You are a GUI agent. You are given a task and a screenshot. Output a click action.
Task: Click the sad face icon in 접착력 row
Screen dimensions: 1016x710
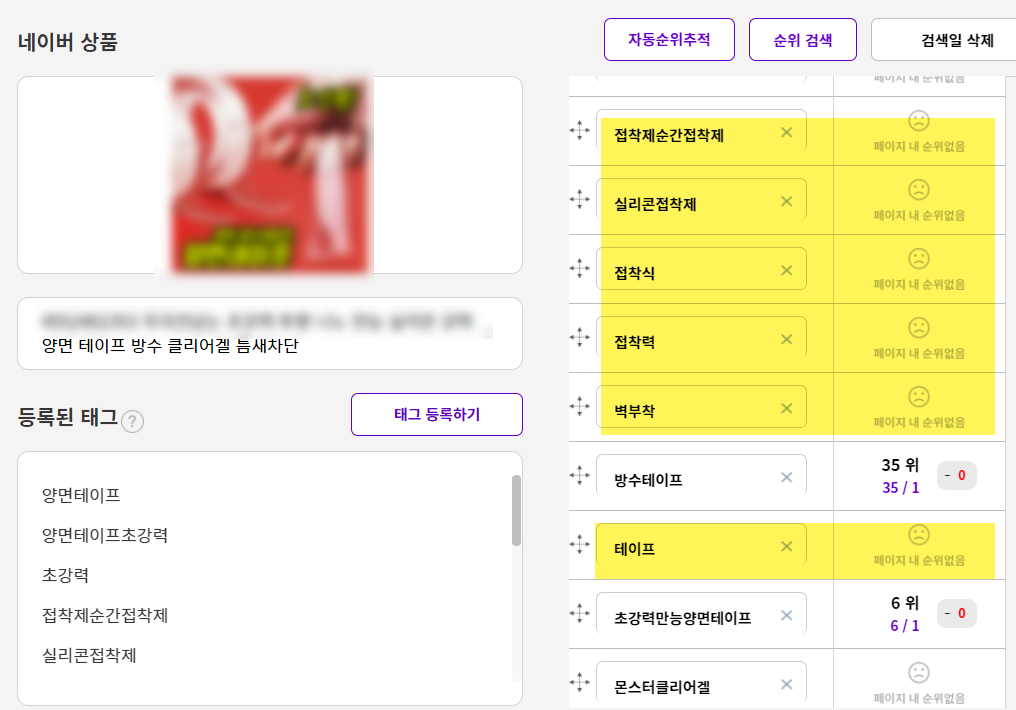point(919,328)
